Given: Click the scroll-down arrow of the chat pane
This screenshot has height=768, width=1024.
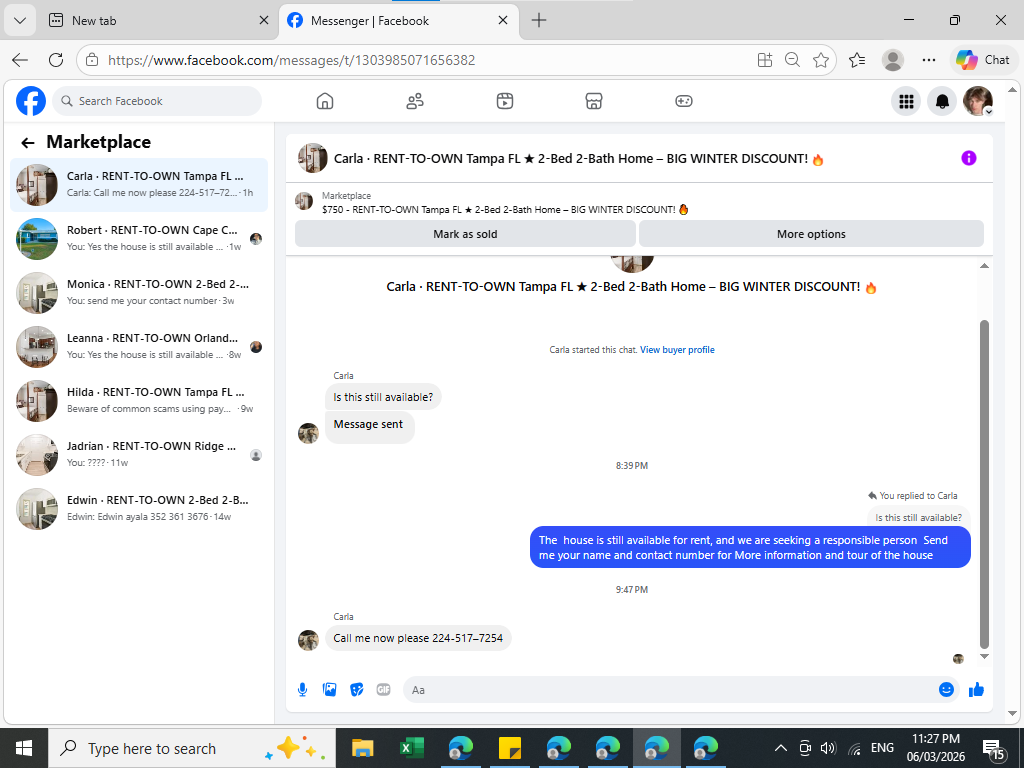Looking at the screenshot, I should click(984, 656).
